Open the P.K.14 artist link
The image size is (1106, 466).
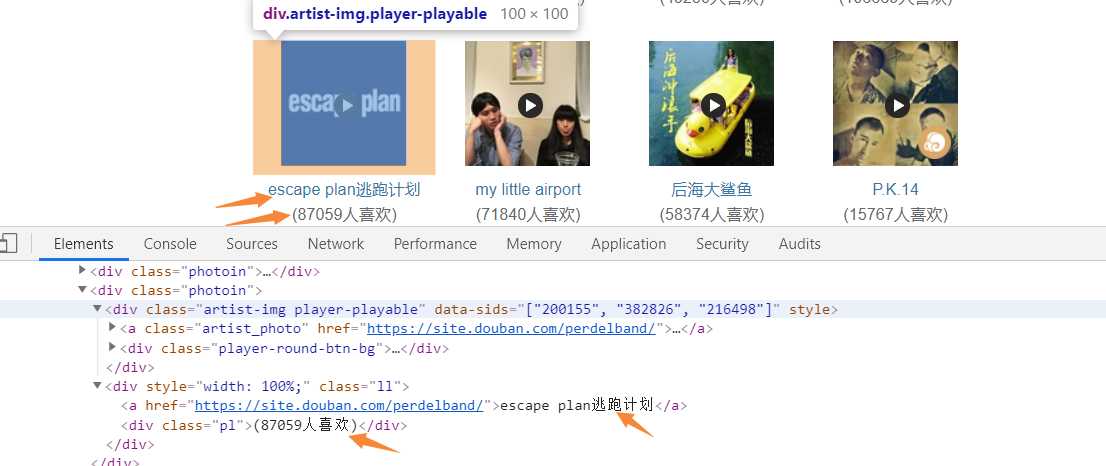pyautogui.click(x=895, y=190)
